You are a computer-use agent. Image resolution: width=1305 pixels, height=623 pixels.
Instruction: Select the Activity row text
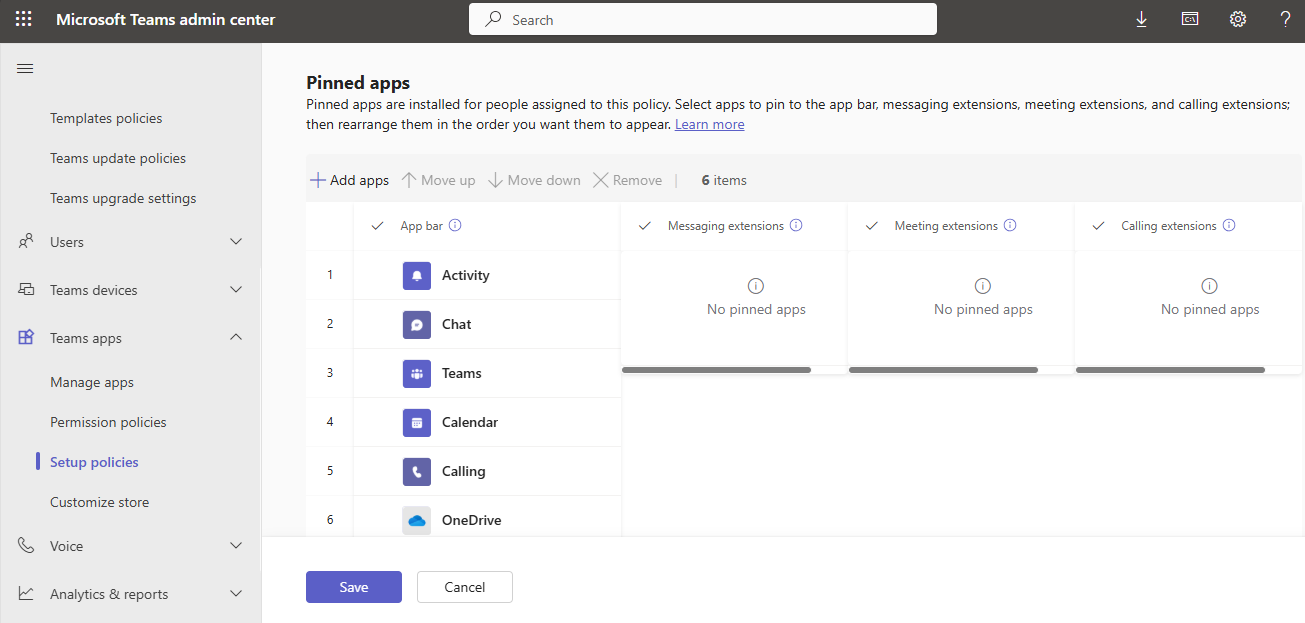click(x=466, y=275)
